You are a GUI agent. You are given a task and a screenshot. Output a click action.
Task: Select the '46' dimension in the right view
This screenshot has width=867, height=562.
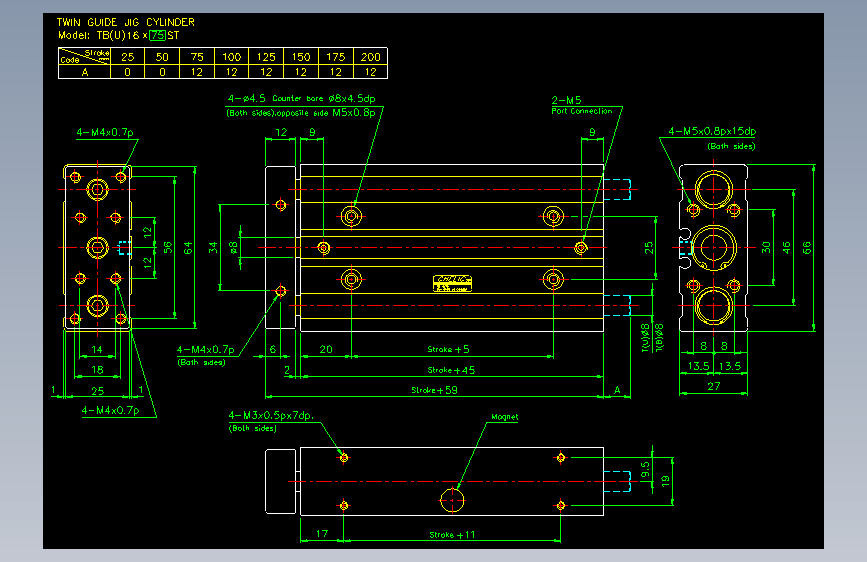(x=786, y=247)
